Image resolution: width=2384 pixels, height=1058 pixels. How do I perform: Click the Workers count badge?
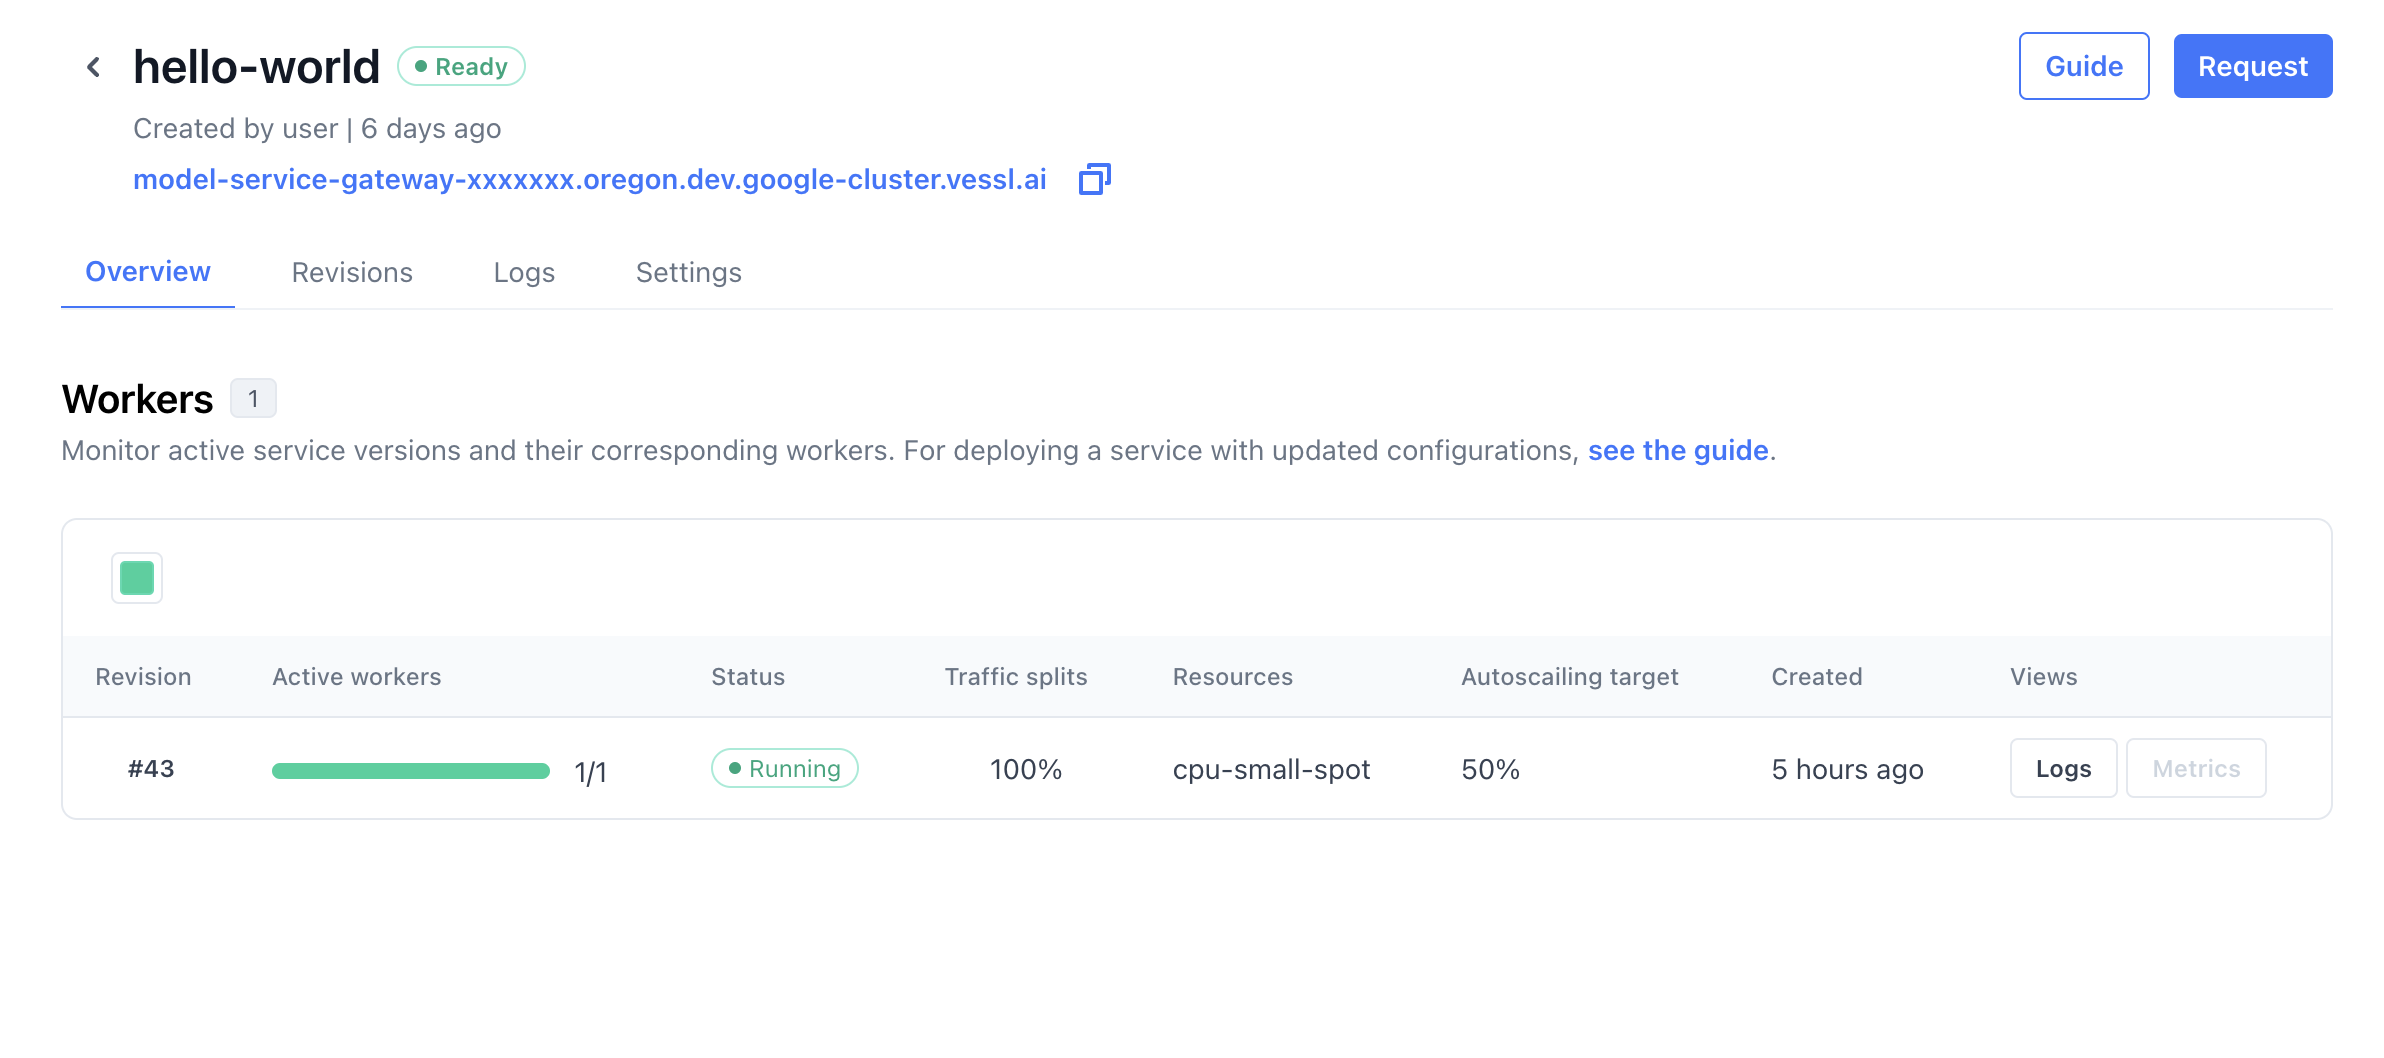pyautogui.click(x=253, y=399)
